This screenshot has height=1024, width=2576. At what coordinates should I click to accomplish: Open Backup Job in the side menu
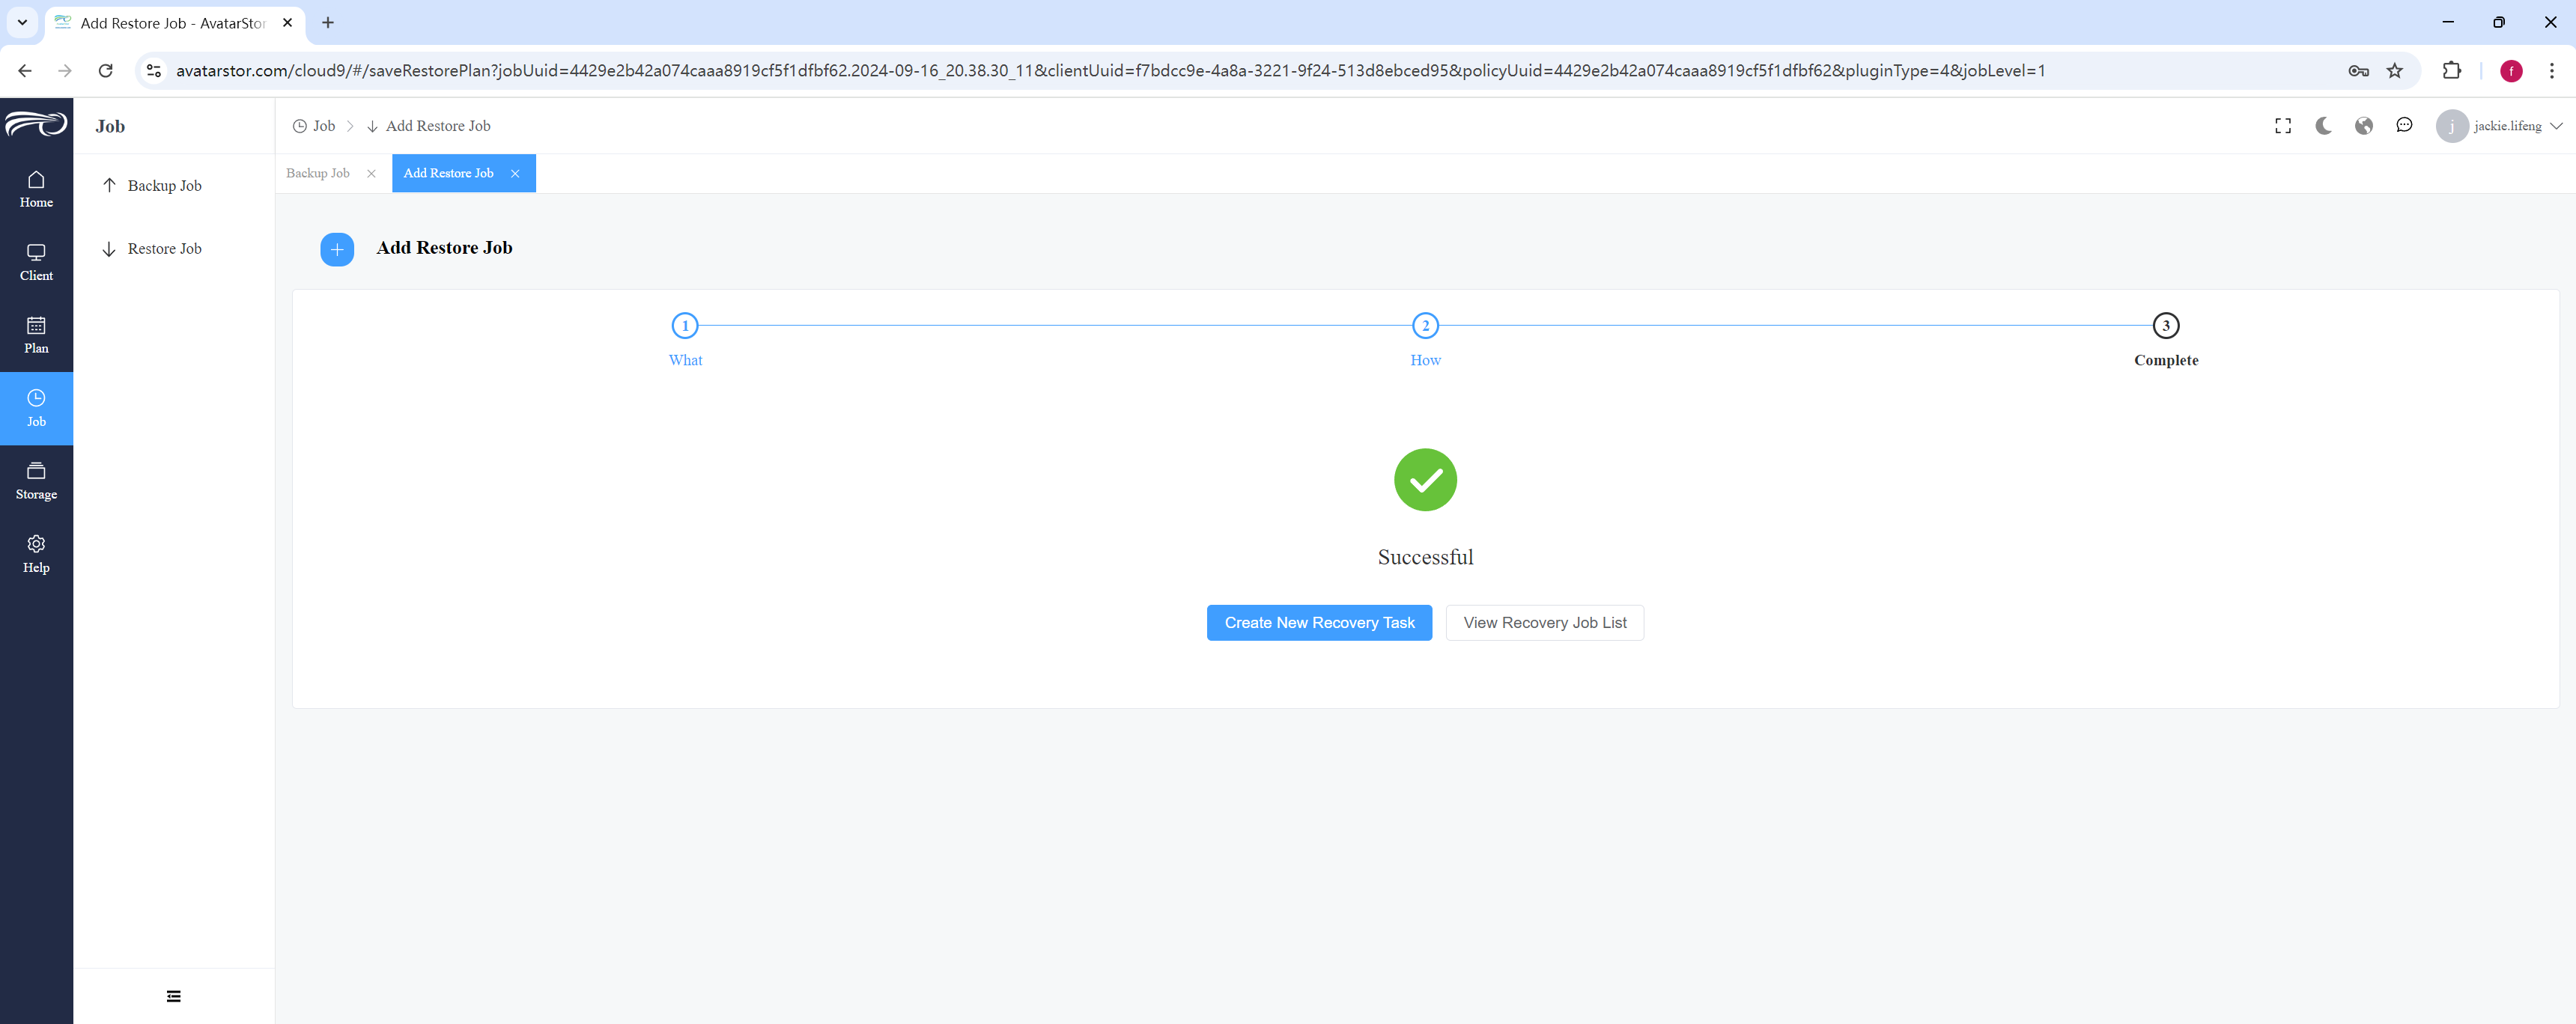(x=164, y=186)
